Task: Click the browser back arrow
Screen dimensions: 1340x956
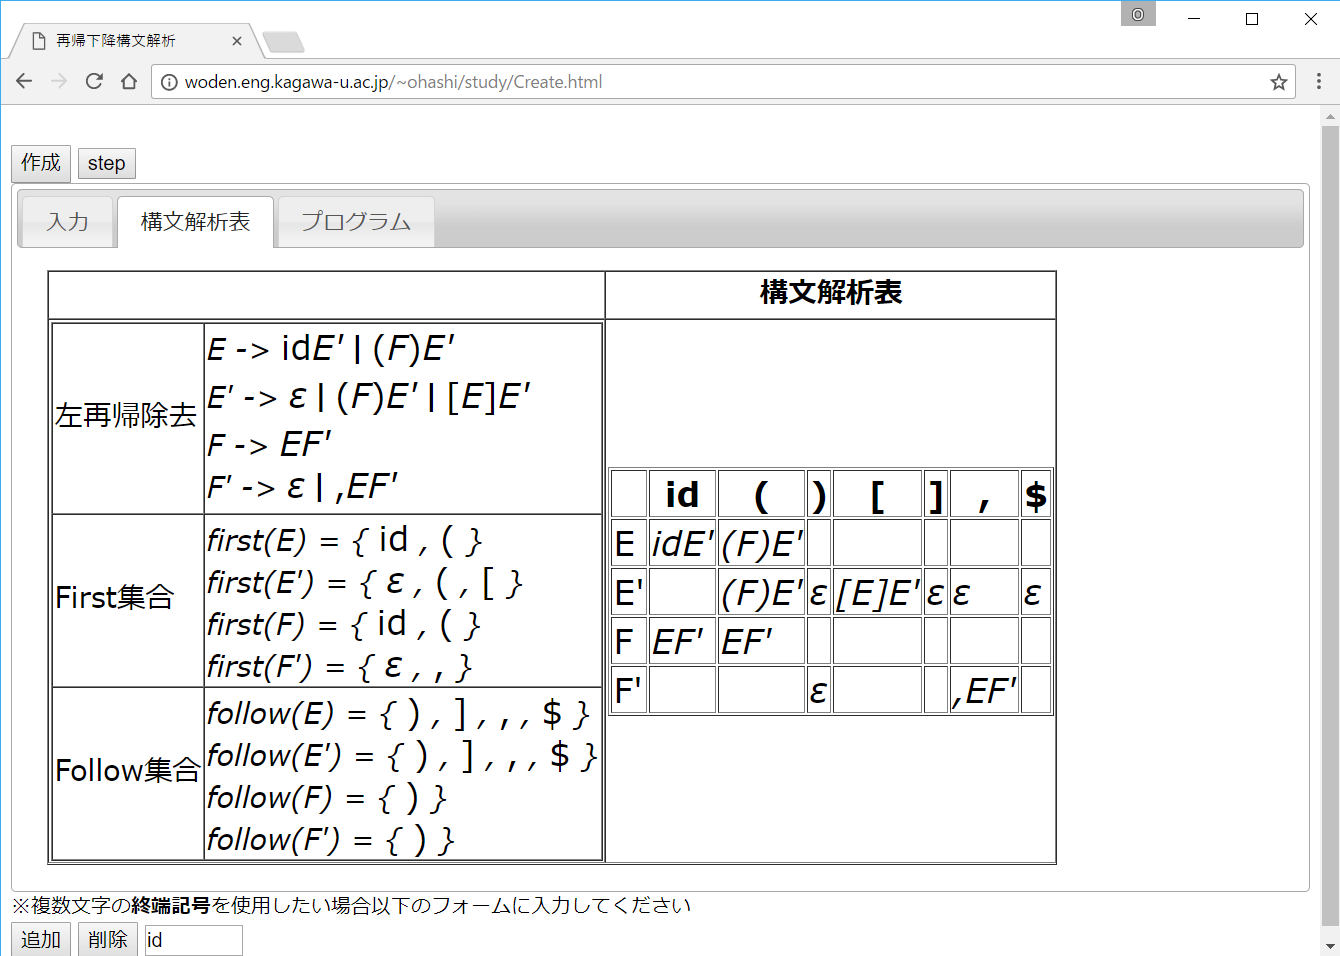Action: [24, 82]
